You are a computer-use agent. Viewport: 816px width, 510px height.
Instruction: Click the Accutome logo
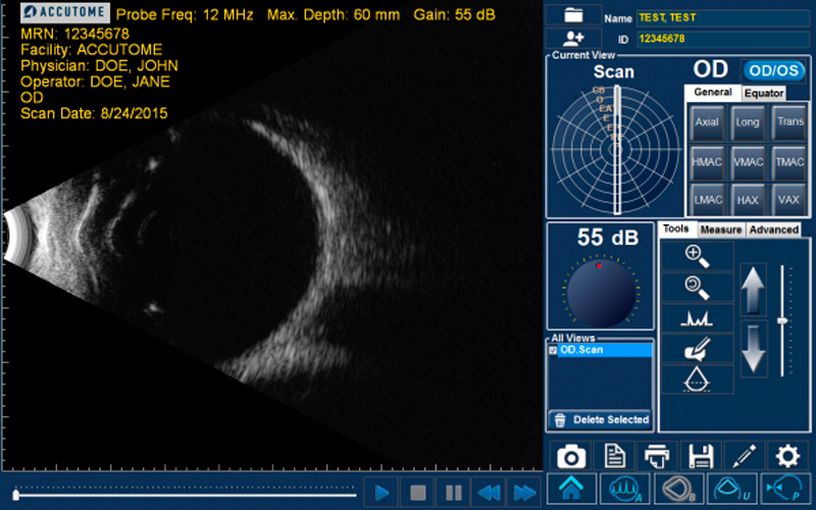pos(65,12)
